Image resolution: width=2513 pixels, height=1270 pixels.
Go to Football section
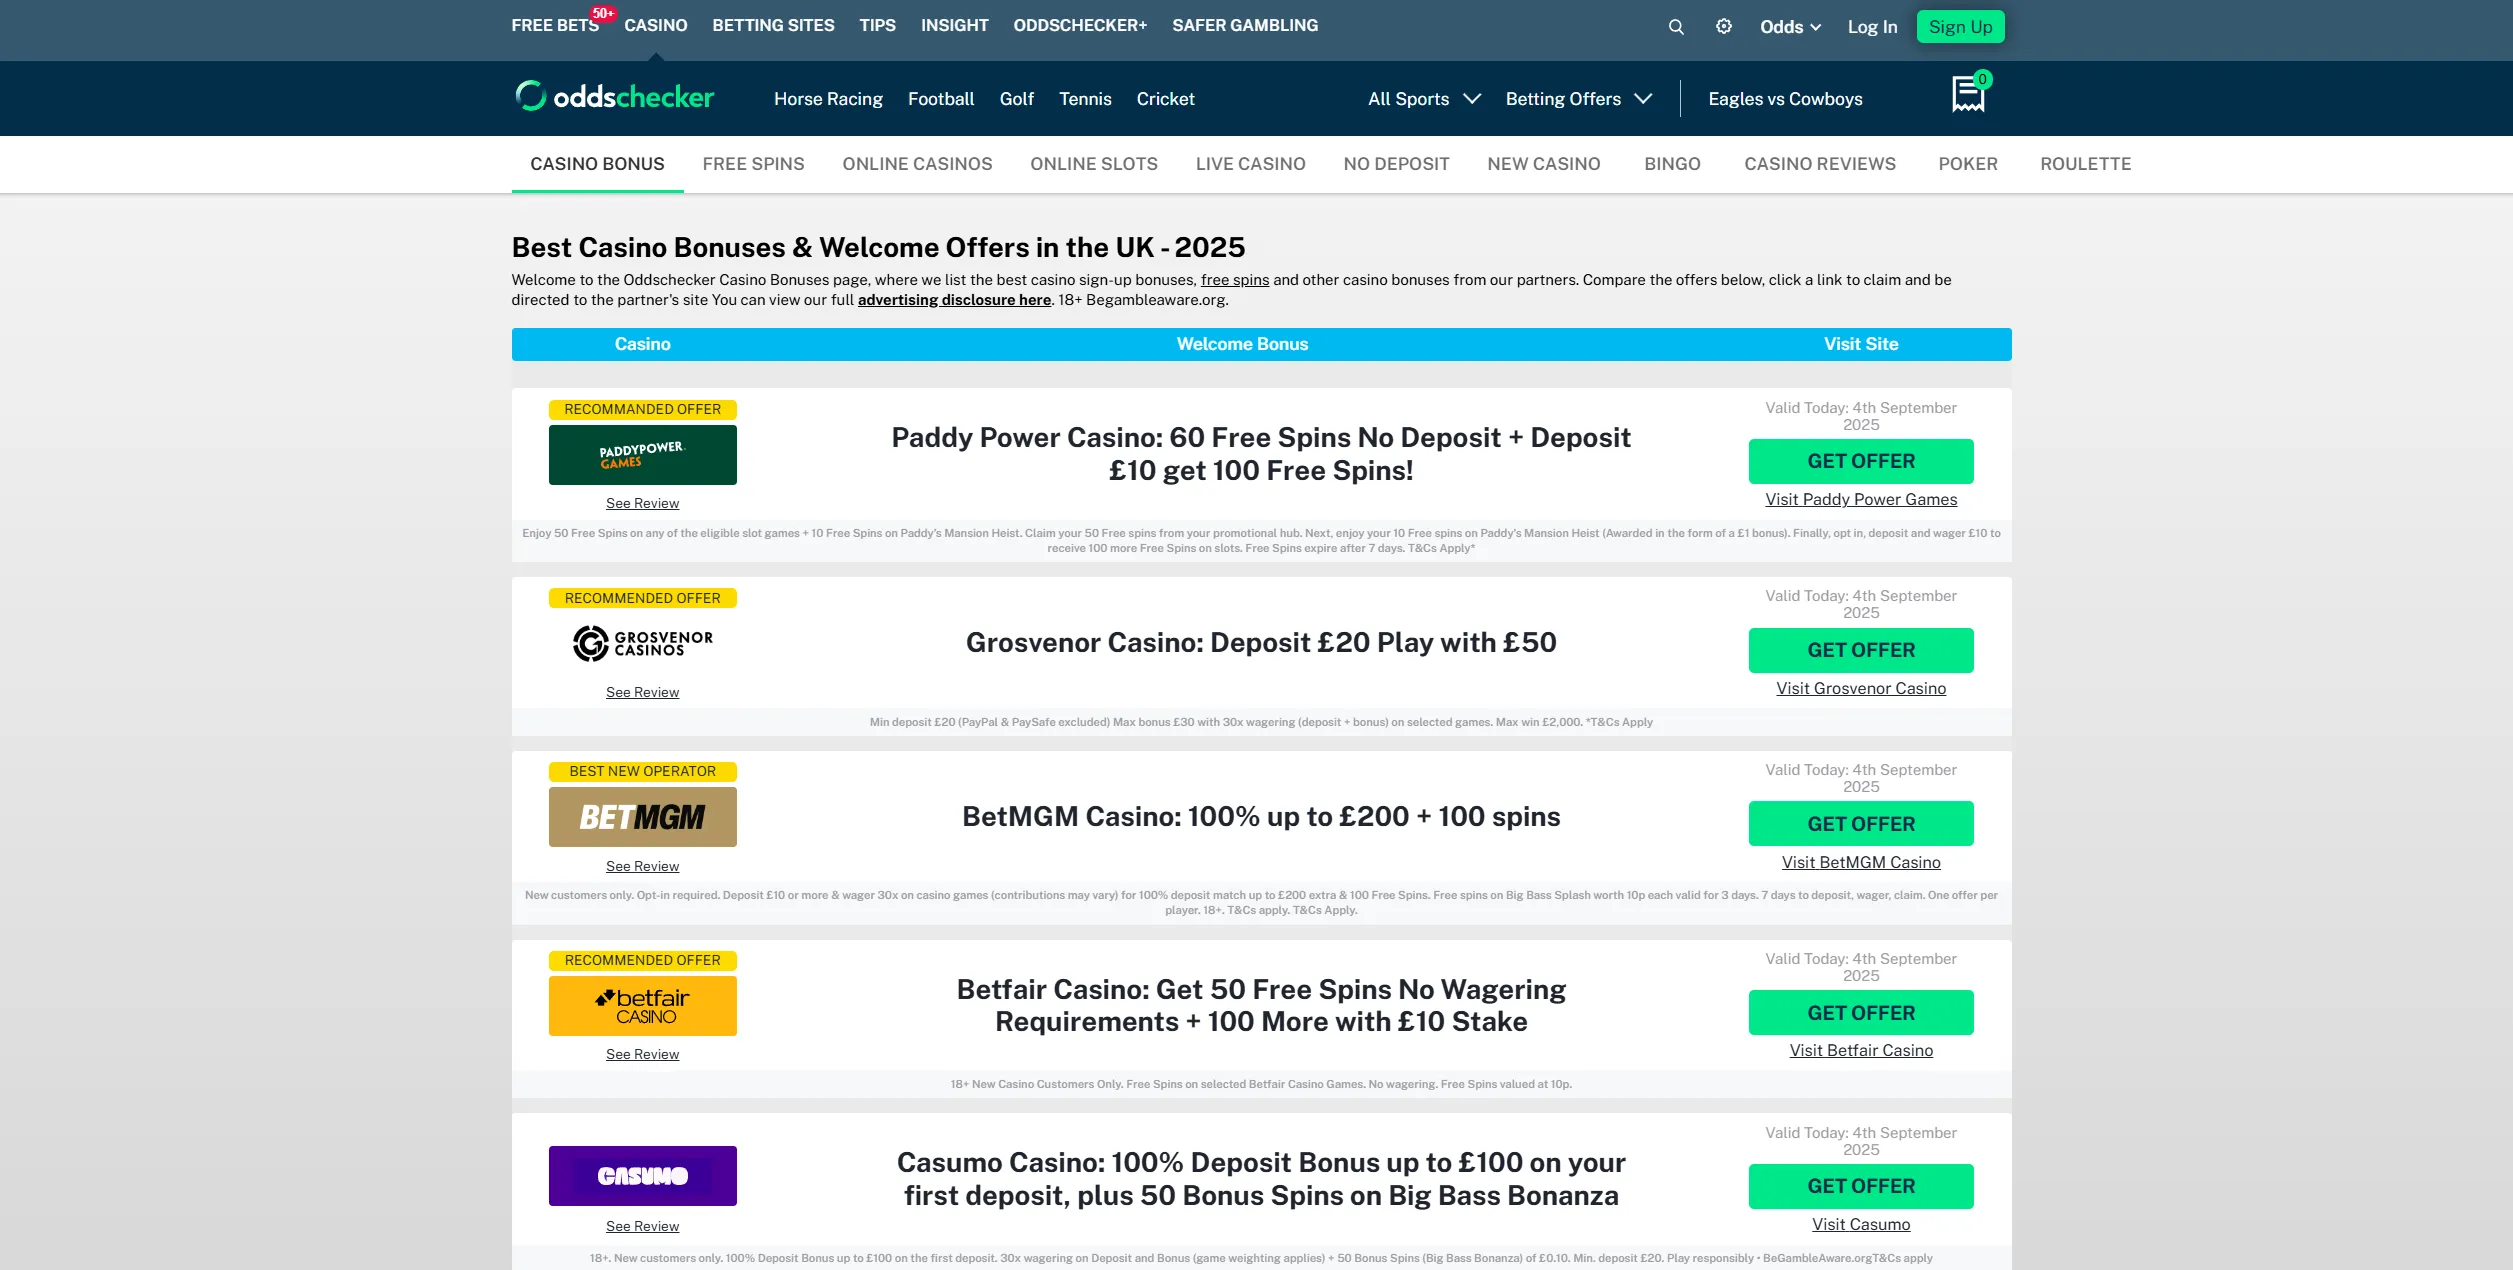(x=940, y=98)
